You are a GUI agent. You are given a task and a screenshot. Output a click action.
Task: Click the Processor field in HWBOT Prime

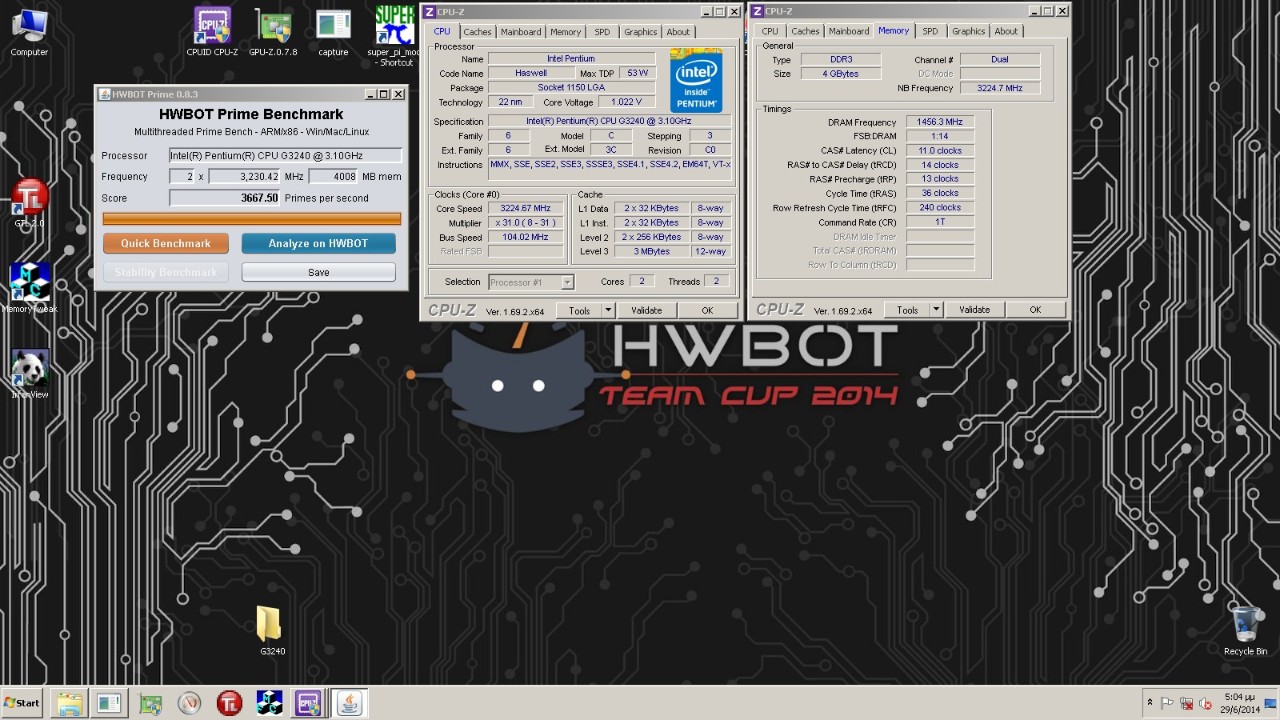285,156
